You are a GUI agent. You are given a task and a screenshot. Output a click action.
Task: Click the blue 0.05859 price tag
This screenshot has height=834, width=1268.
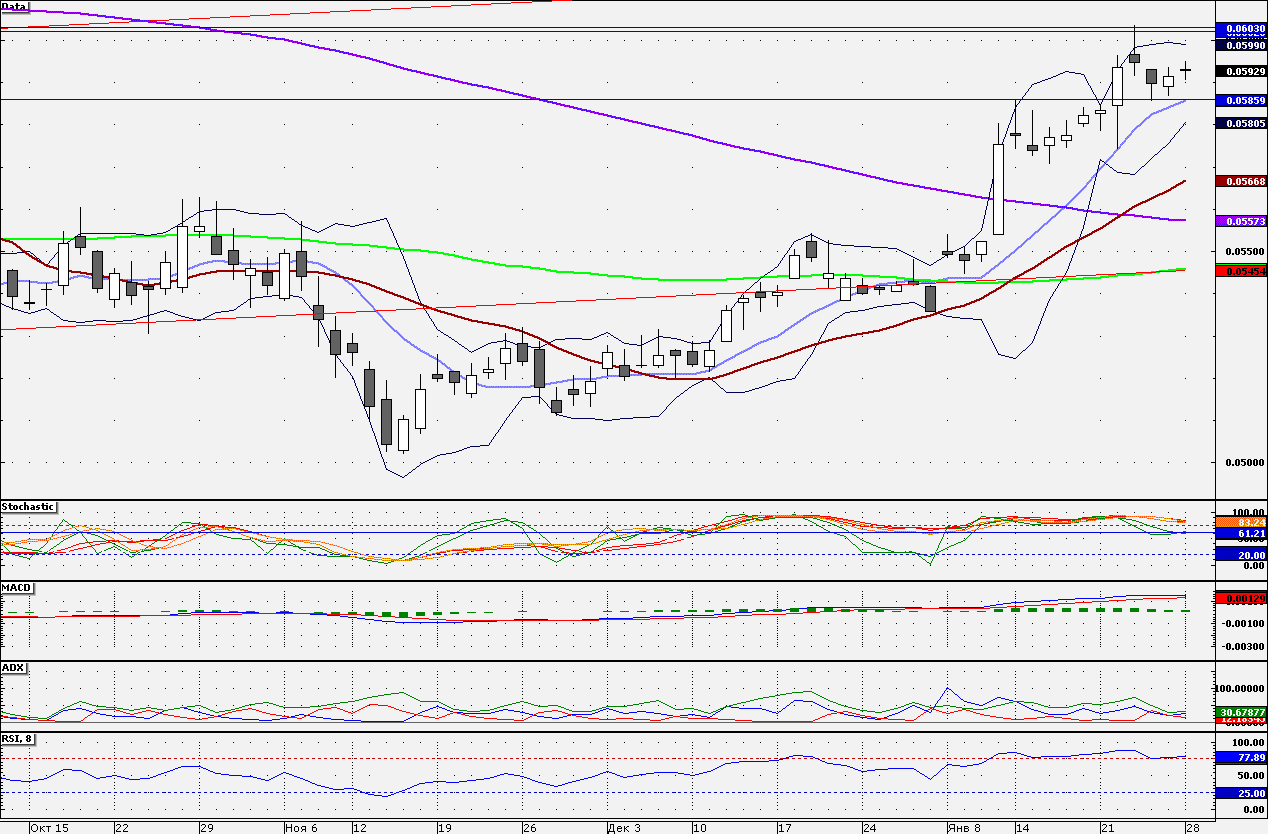1241,101
